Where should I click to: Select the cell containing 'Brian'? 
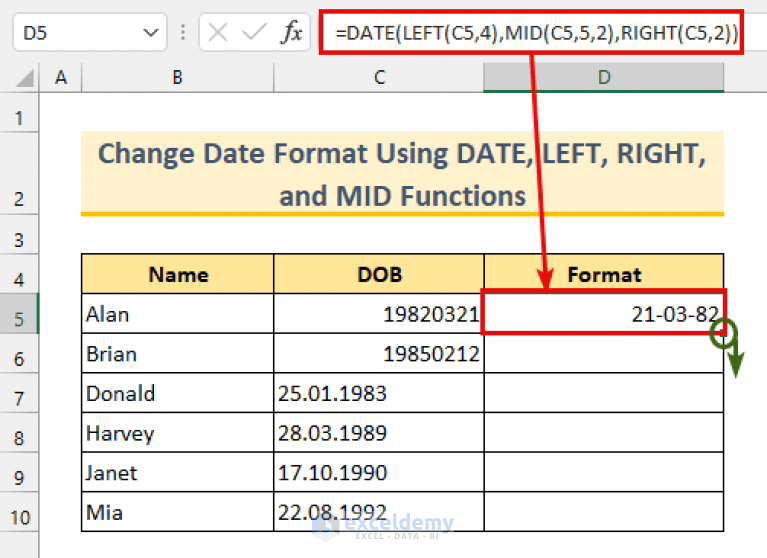(x=178, y=354)
